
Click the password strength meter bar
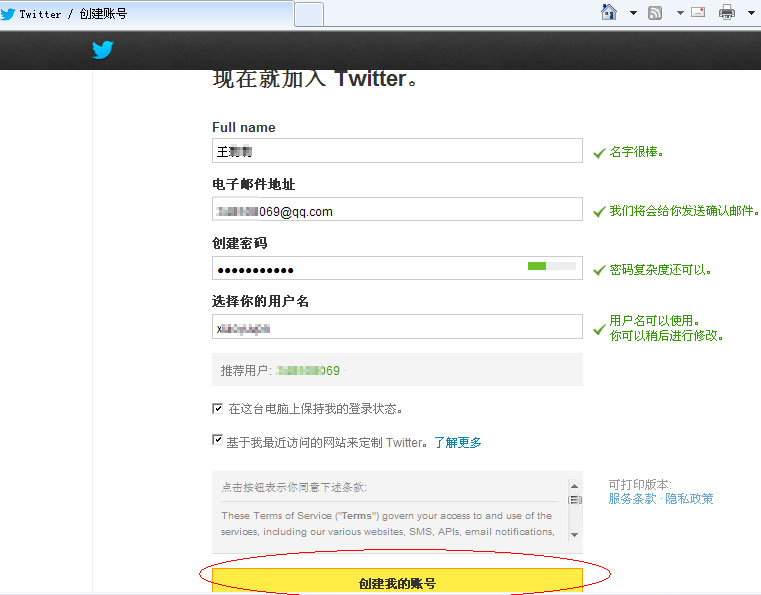click(552, 266)
